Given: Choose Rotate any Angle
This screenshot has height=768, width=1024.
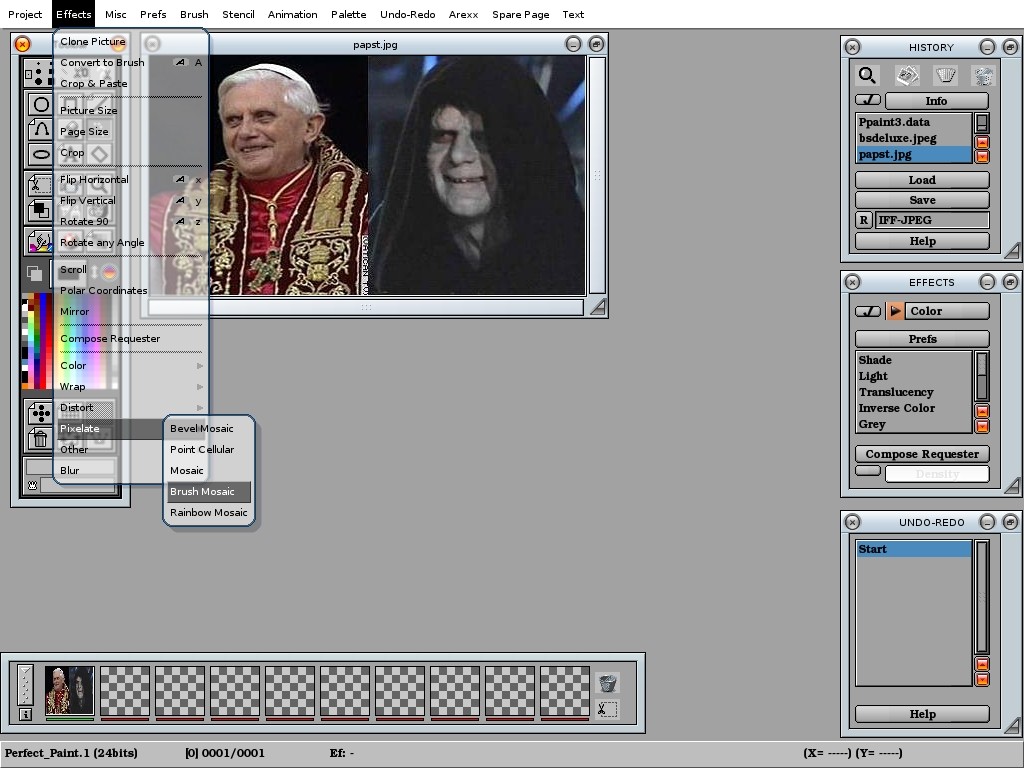Looking at the screenshot, I should coord(131,242).
